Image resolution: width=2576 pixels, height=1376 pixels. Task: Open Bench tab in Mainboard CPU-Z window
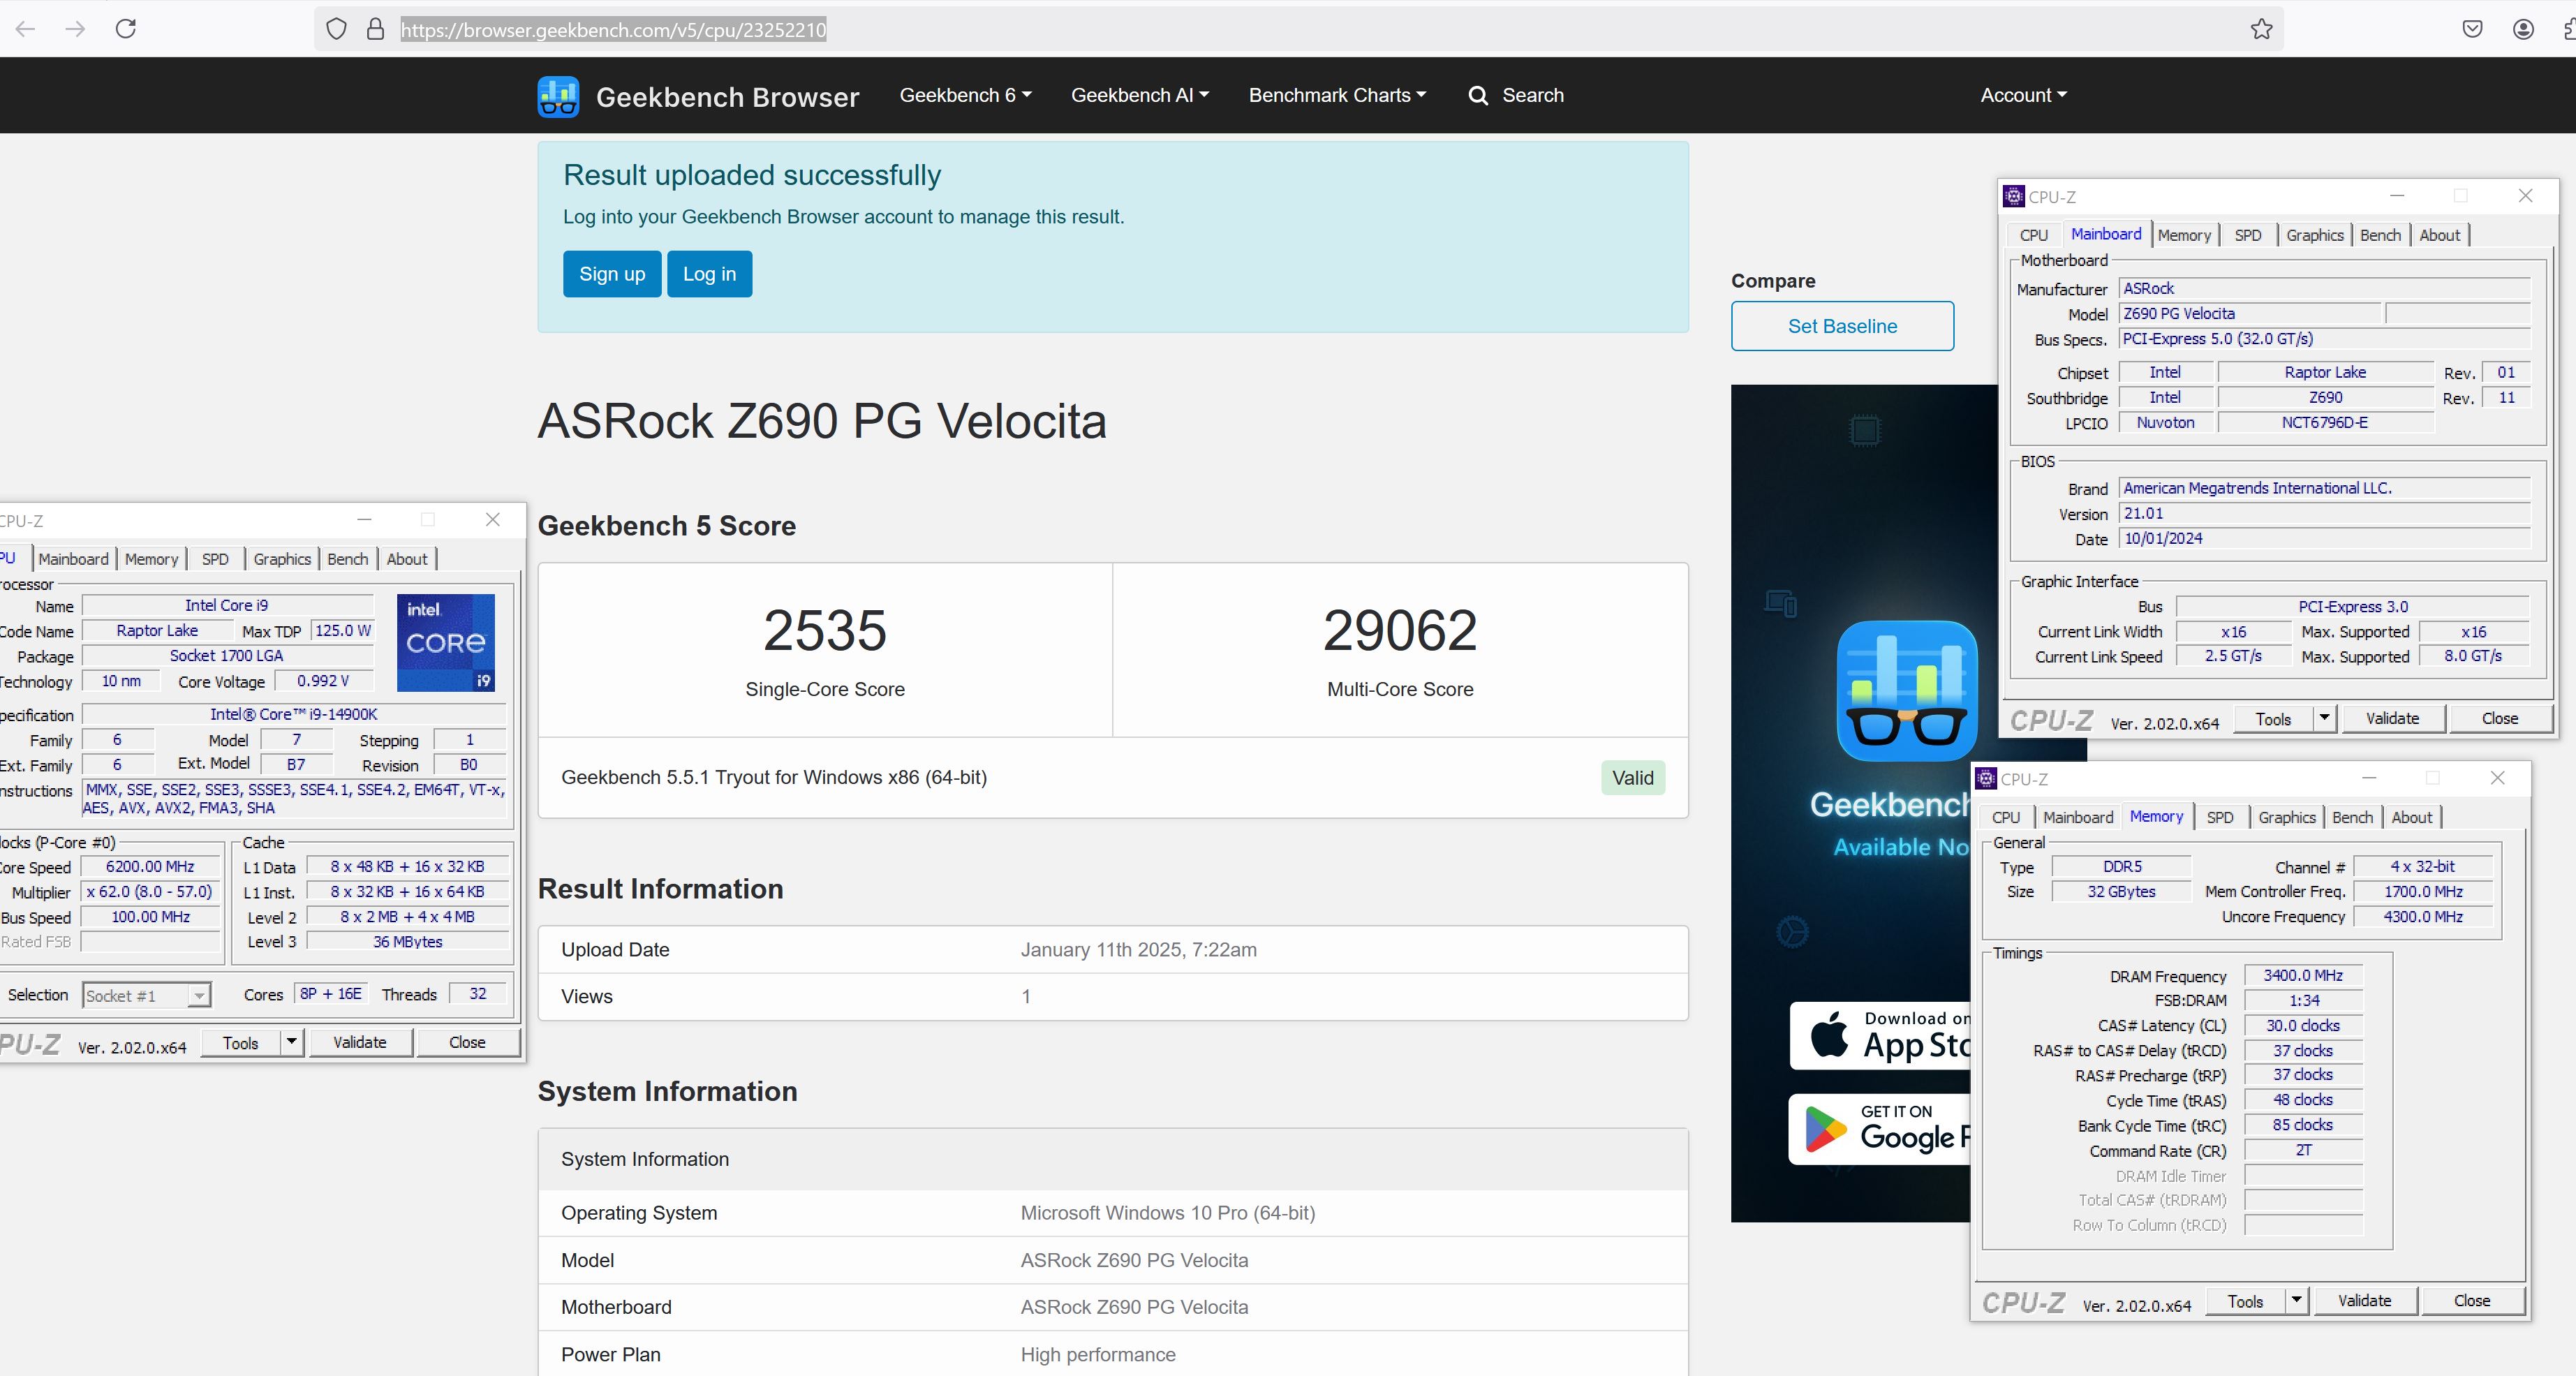2380,235
